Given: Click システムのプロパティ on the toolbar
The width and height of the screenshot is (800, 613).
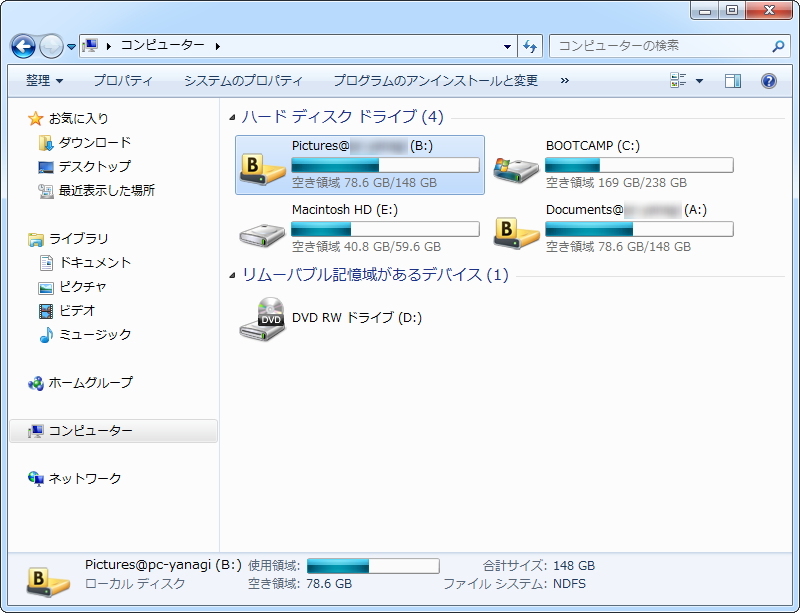Looking at the screenshot, I should coord(243,81).
